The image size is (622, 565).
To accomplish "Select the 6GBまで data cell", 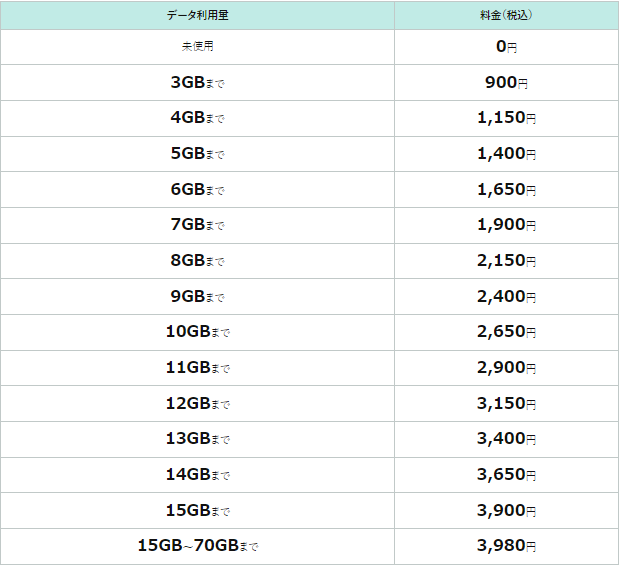I will (197, 190).
